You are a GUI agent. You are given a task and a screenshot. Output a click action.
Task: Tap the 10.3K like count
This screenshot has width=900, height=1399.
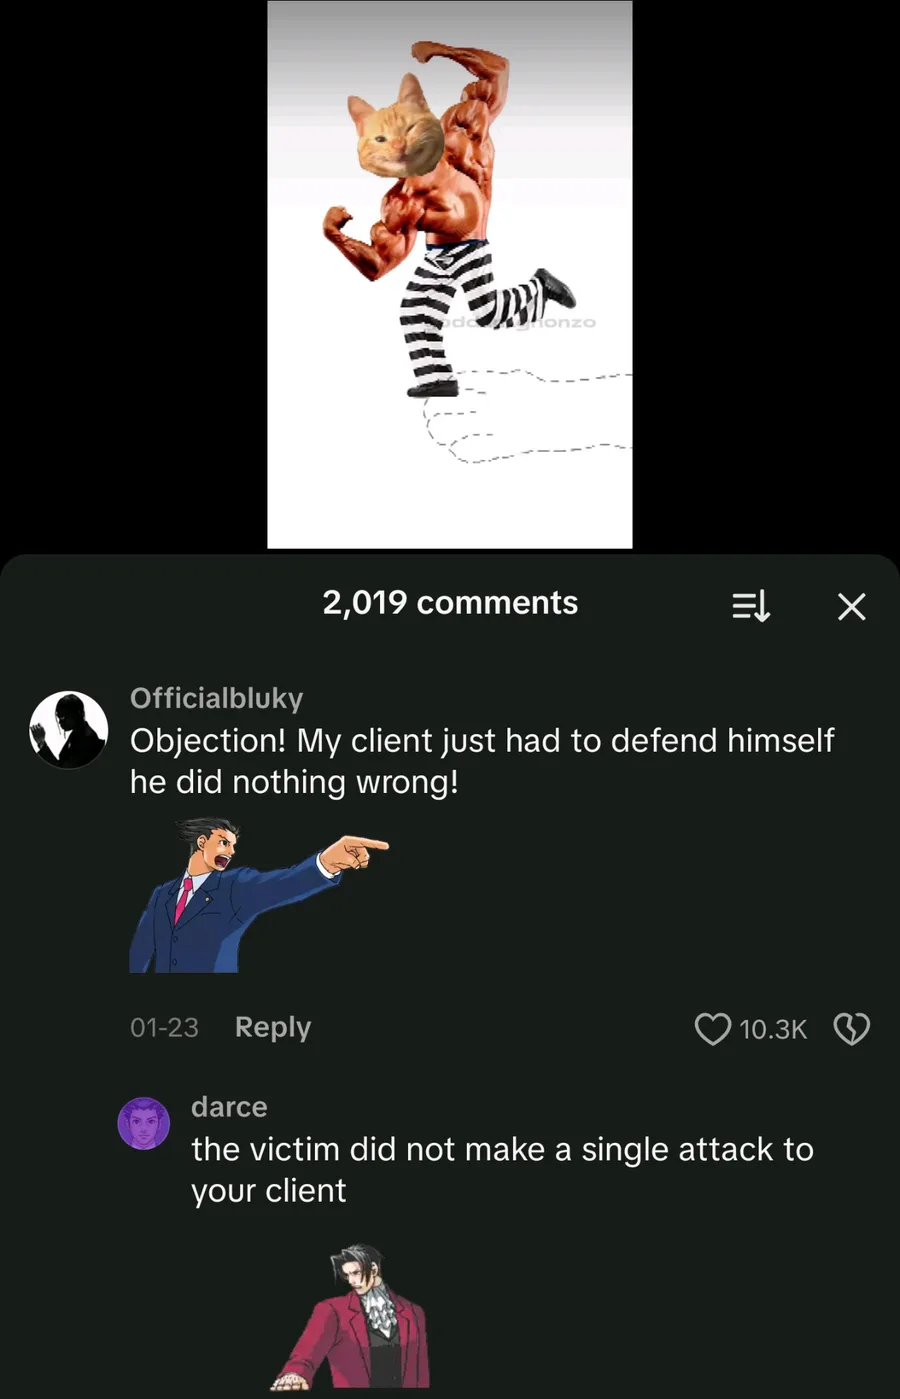(x=772, y=1029)
